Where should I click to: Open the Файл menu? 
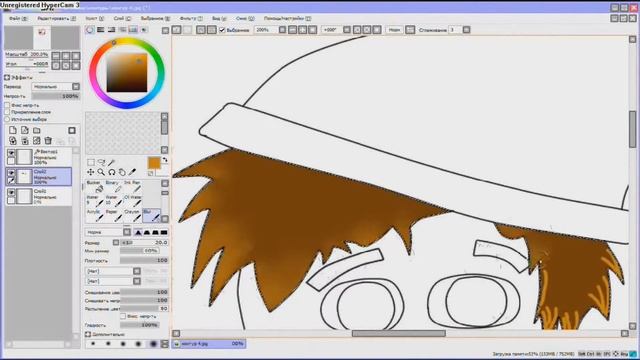coord(18,18)
